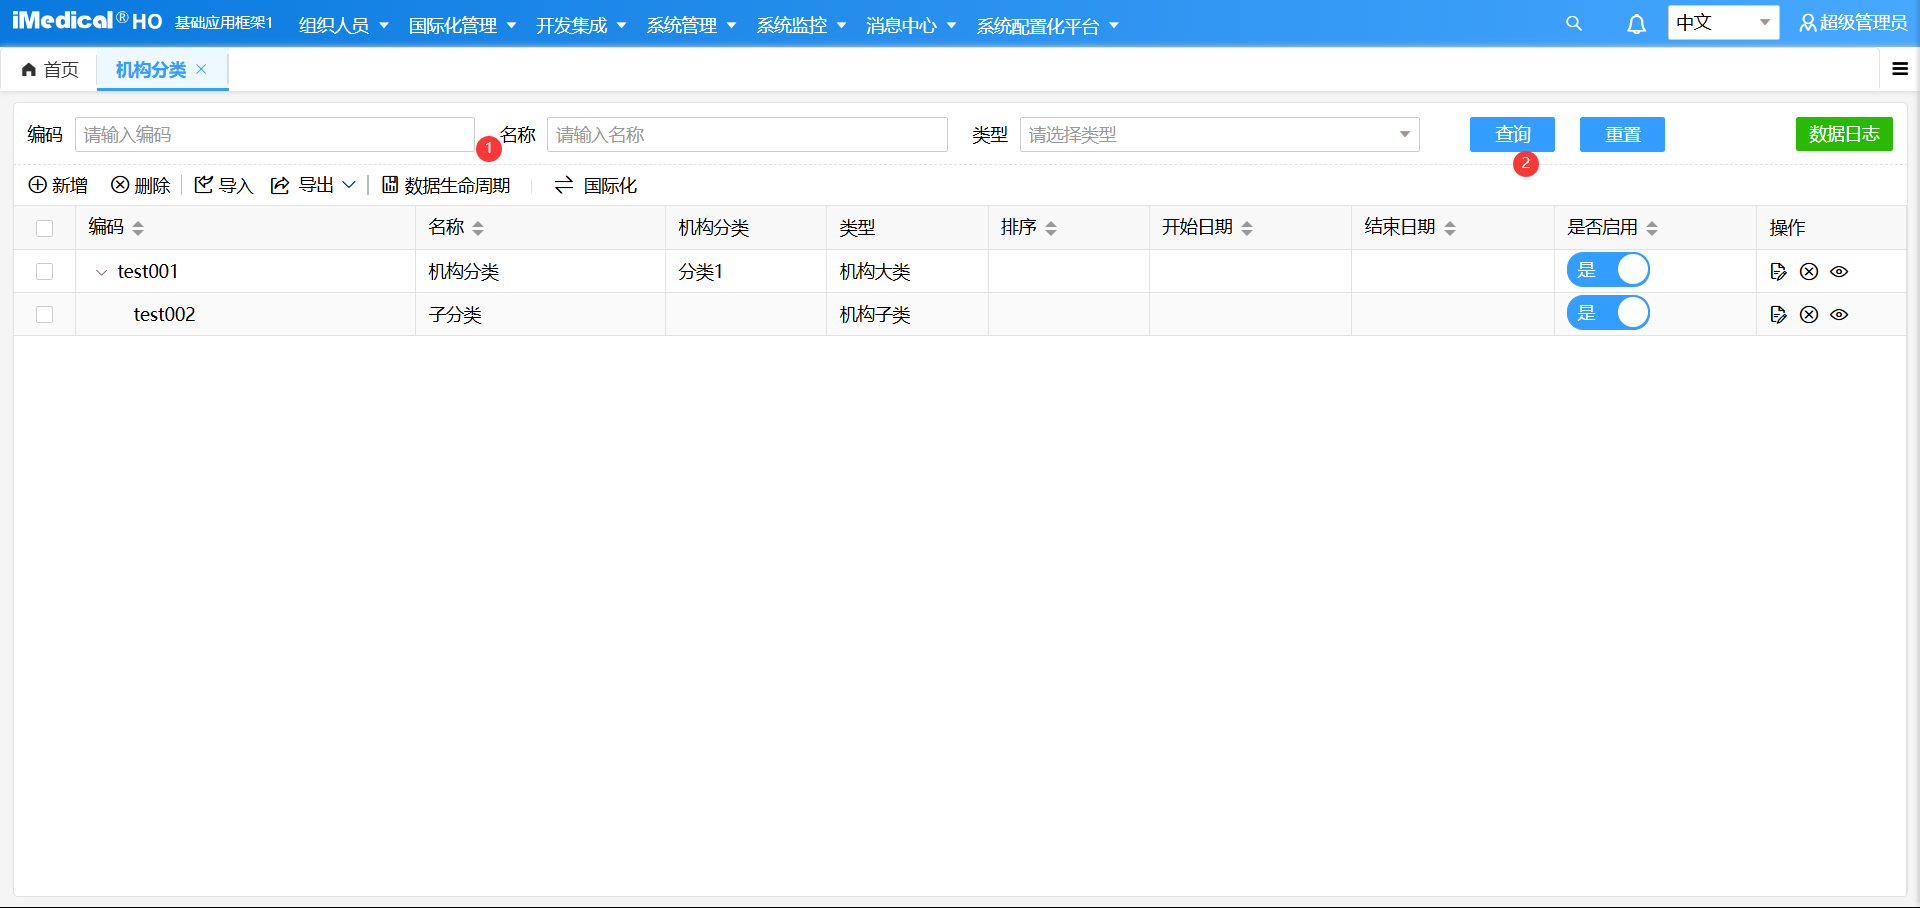Click the edit icon for test001 row

point(1778,271)
